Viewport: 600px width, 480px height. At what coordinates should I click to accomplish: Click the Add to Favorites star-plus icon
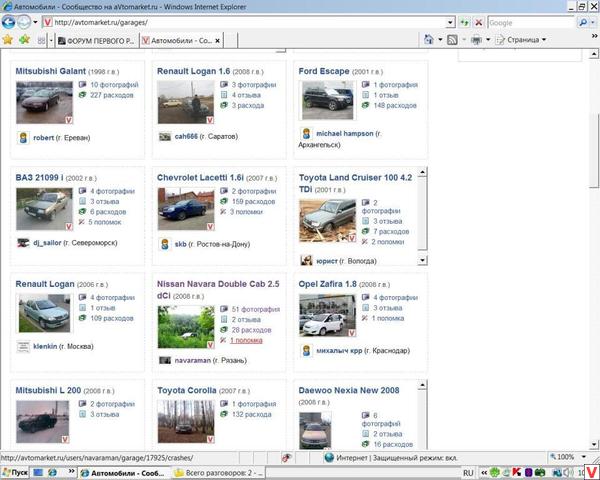pyautogui.click(x=24, y=39)
